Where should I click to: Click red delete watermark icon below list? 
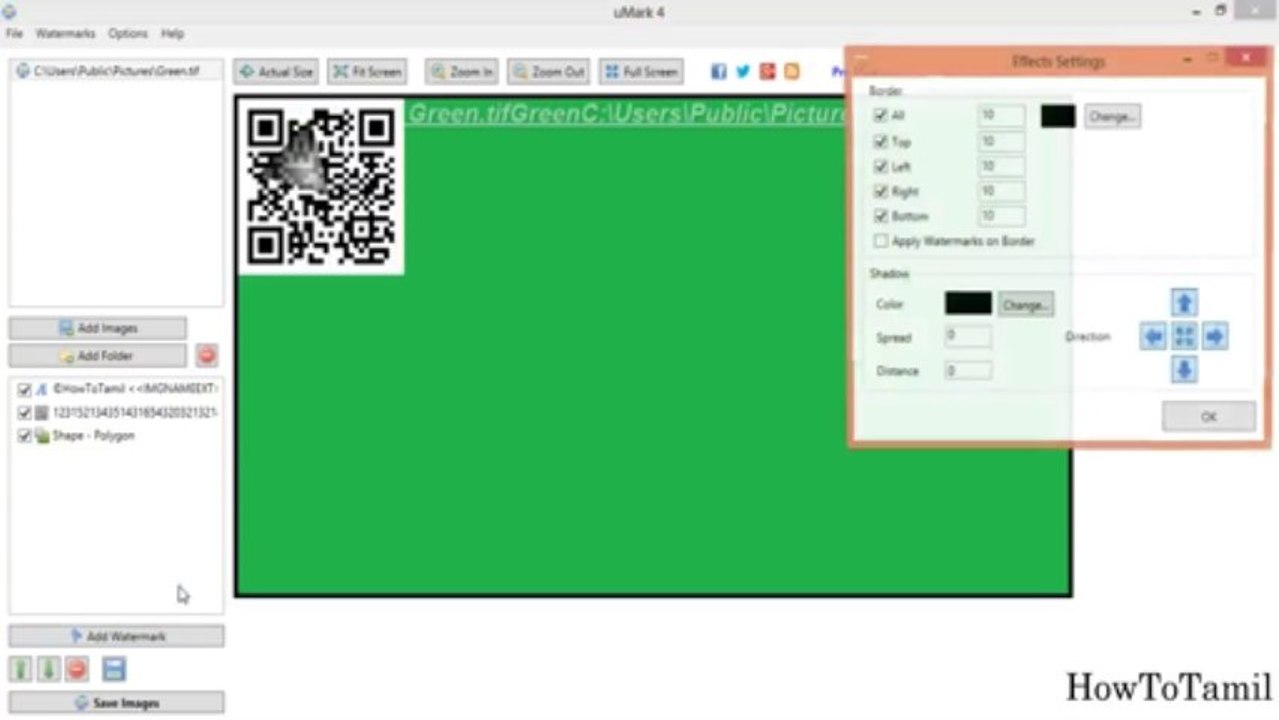tap(77, 669)
